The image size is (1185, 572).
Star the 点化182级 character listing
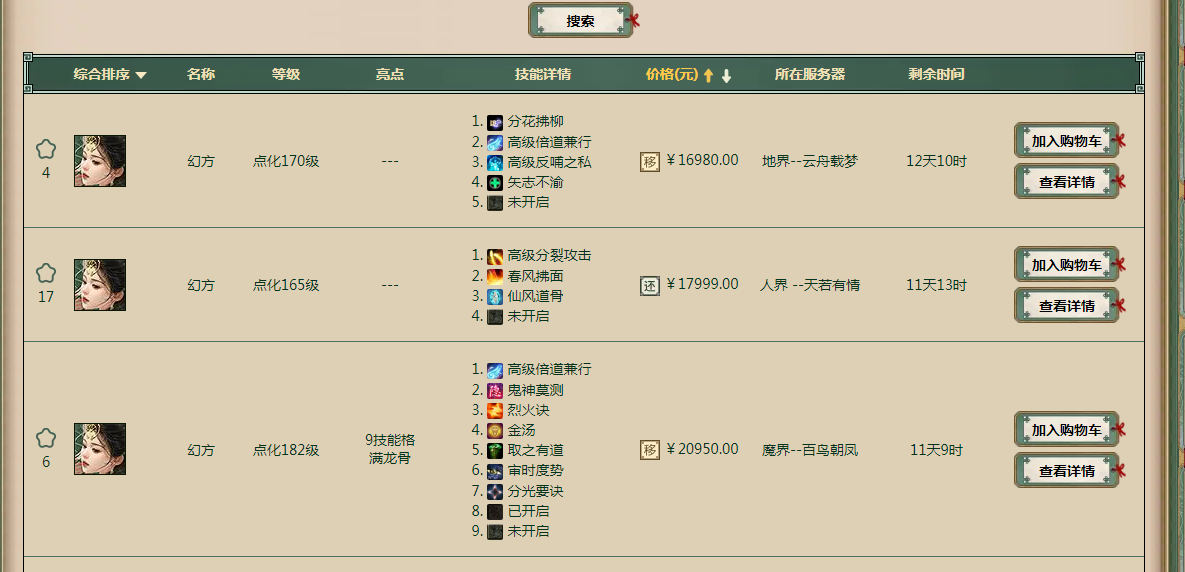46,438
